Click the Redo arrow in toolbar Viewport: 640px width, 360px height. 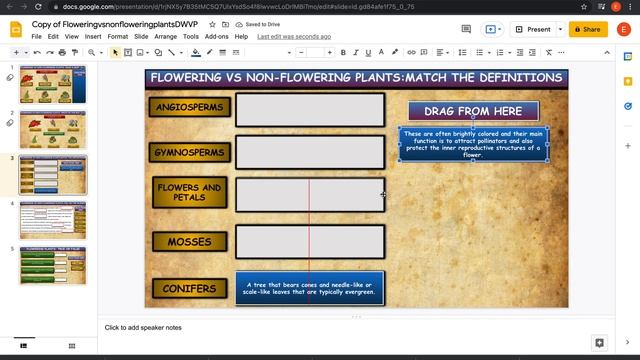(50, 53)
